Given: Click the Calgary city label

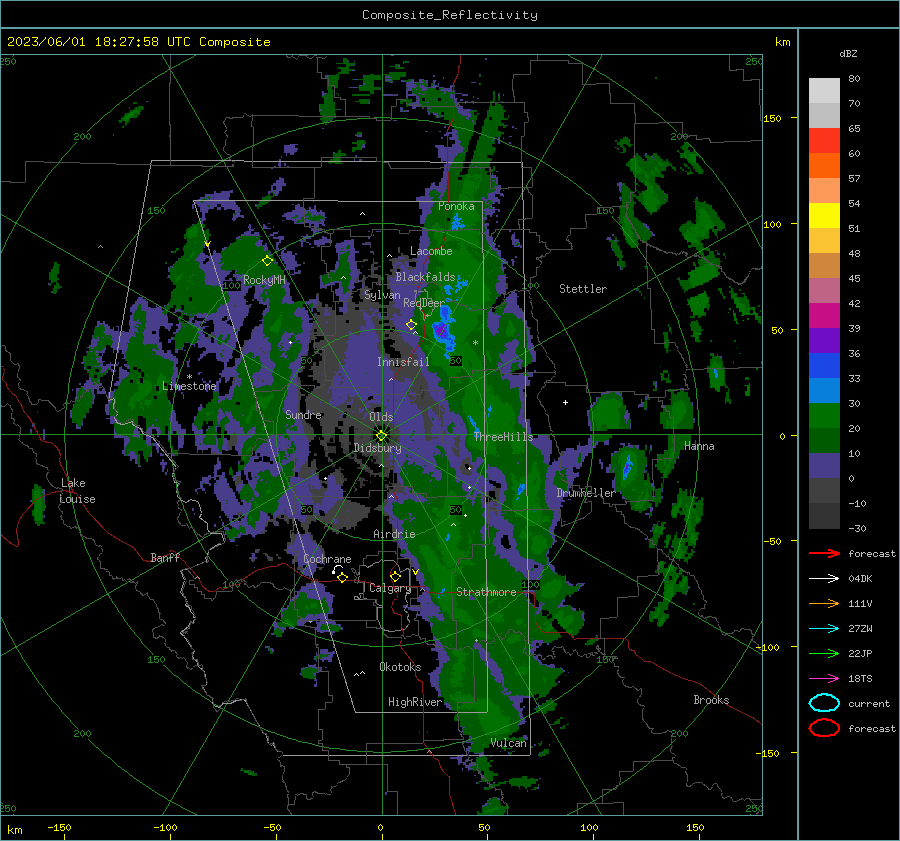Looking at the screenshot, I should [390, 588].
